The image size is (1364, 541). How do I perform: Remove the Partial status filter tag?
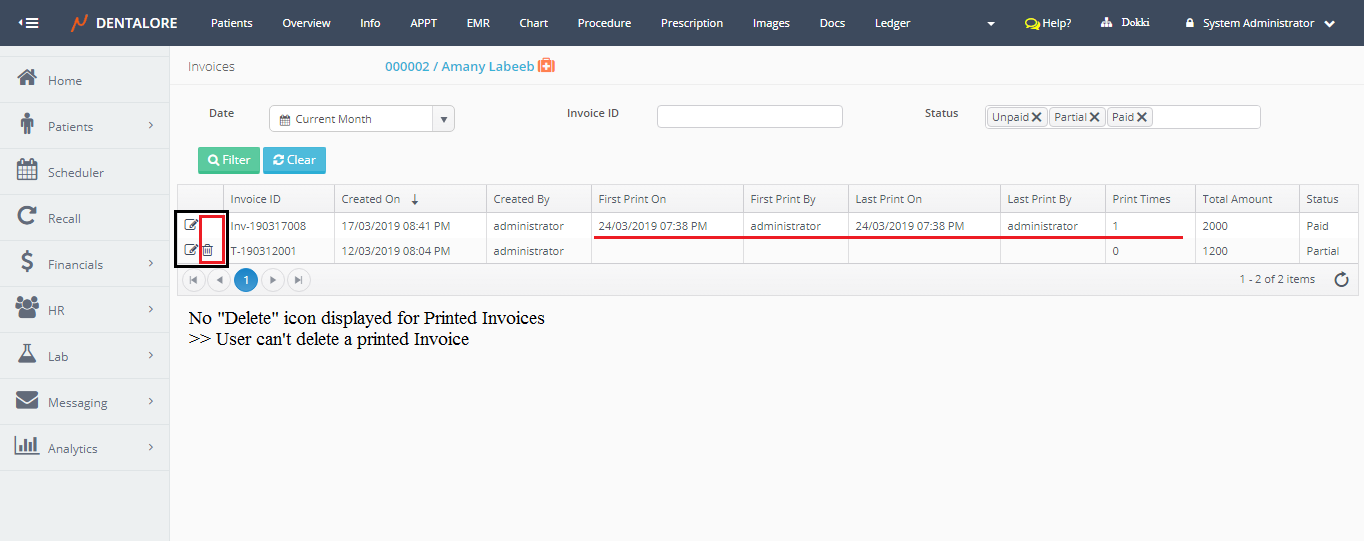click(1095, 117)
